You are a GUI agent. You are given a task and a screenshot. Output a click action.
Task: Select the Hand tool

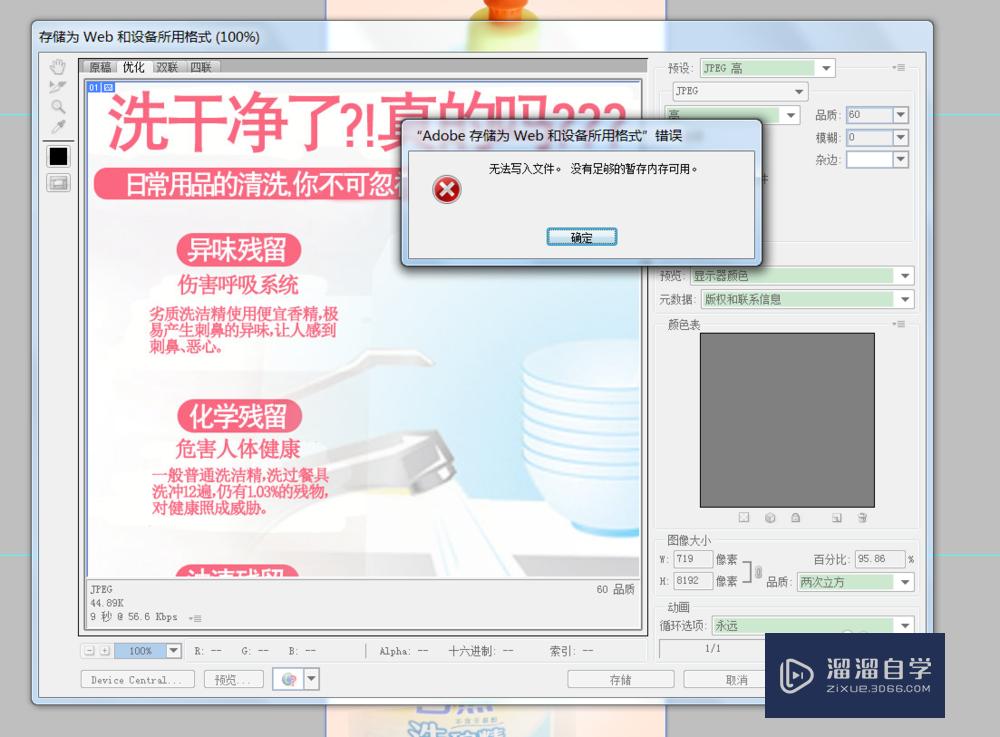[x=57, y=66]
